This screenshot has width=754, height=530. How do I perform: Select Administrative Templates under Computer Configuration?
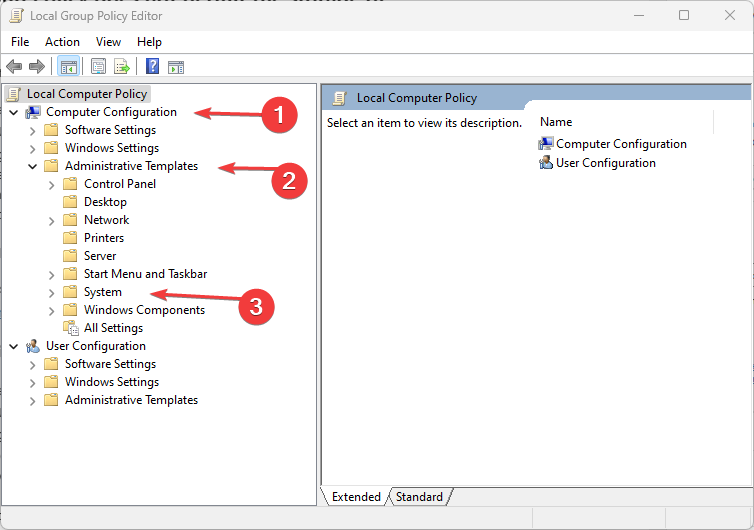coord(131,166)
